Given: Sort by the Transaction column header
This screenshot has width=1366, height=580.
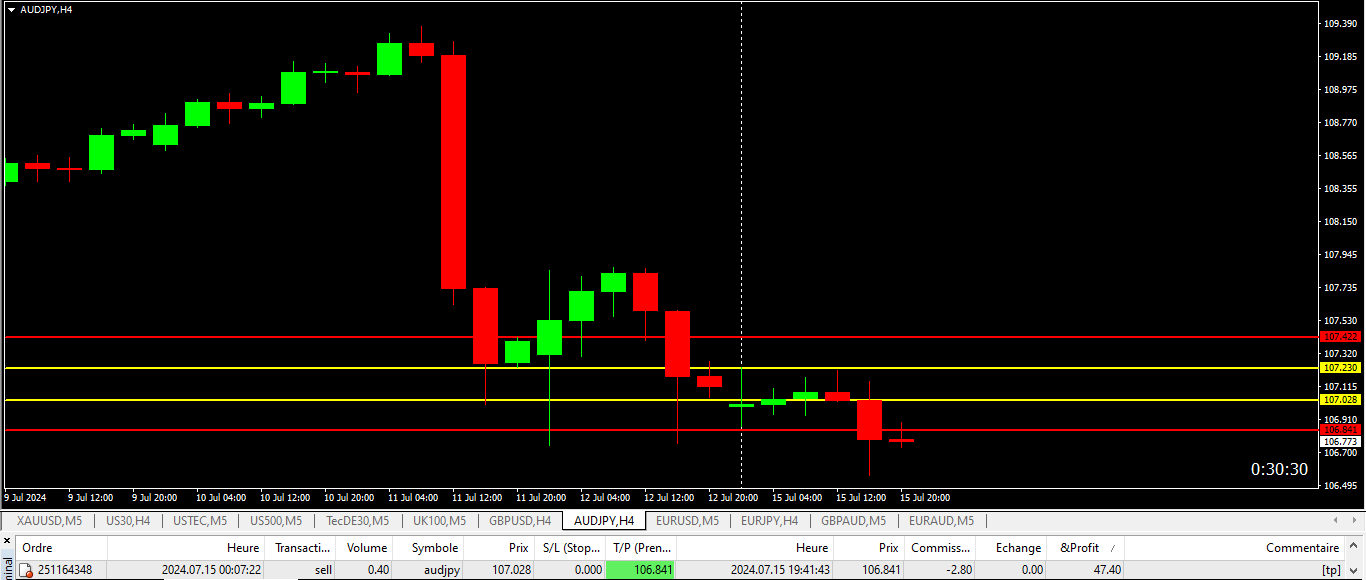Looking at the screenshot, I should [x=301, y=548].
